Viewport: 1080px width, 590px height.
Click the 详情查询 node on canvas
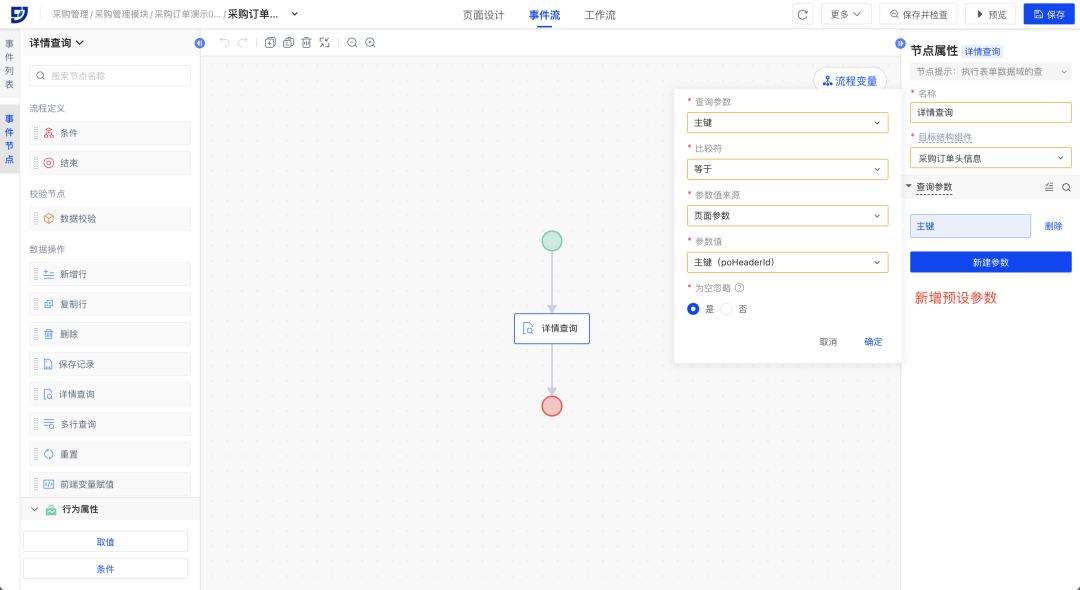552,328
